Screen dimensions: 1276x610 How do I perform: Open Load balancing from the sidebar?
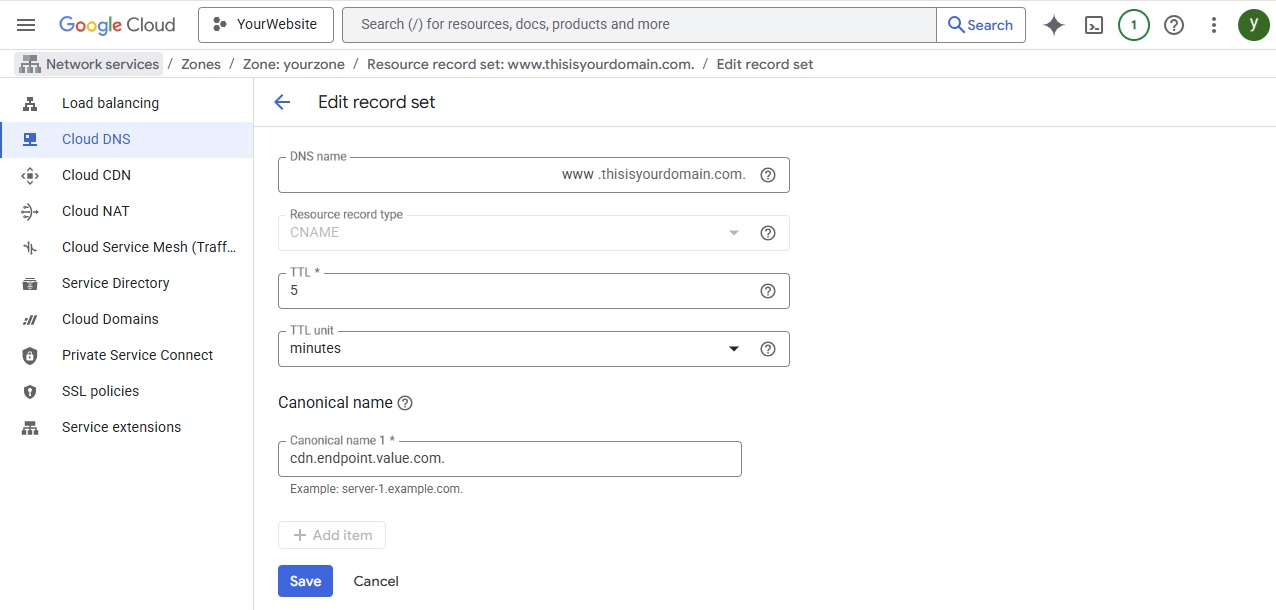tap(110, 103)
